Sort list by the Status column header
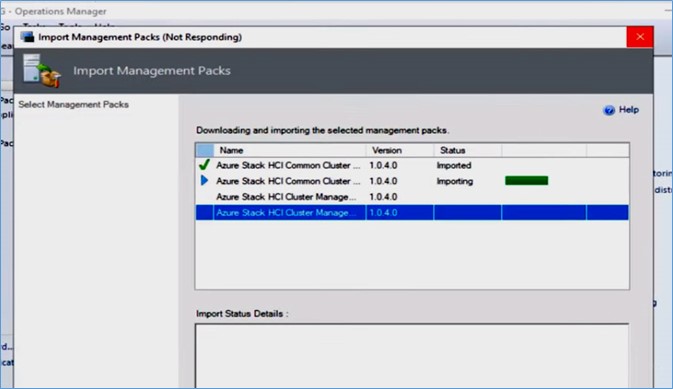673x389 pixels. click(467, 150)
